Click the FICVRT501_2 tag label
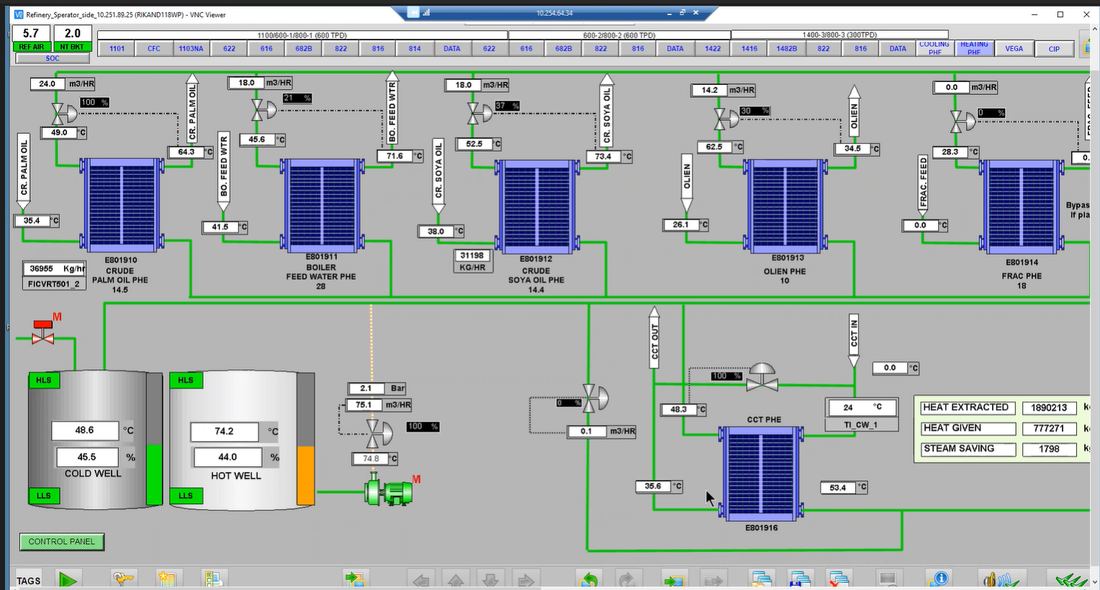1100x590 pixels. point(54,284)
